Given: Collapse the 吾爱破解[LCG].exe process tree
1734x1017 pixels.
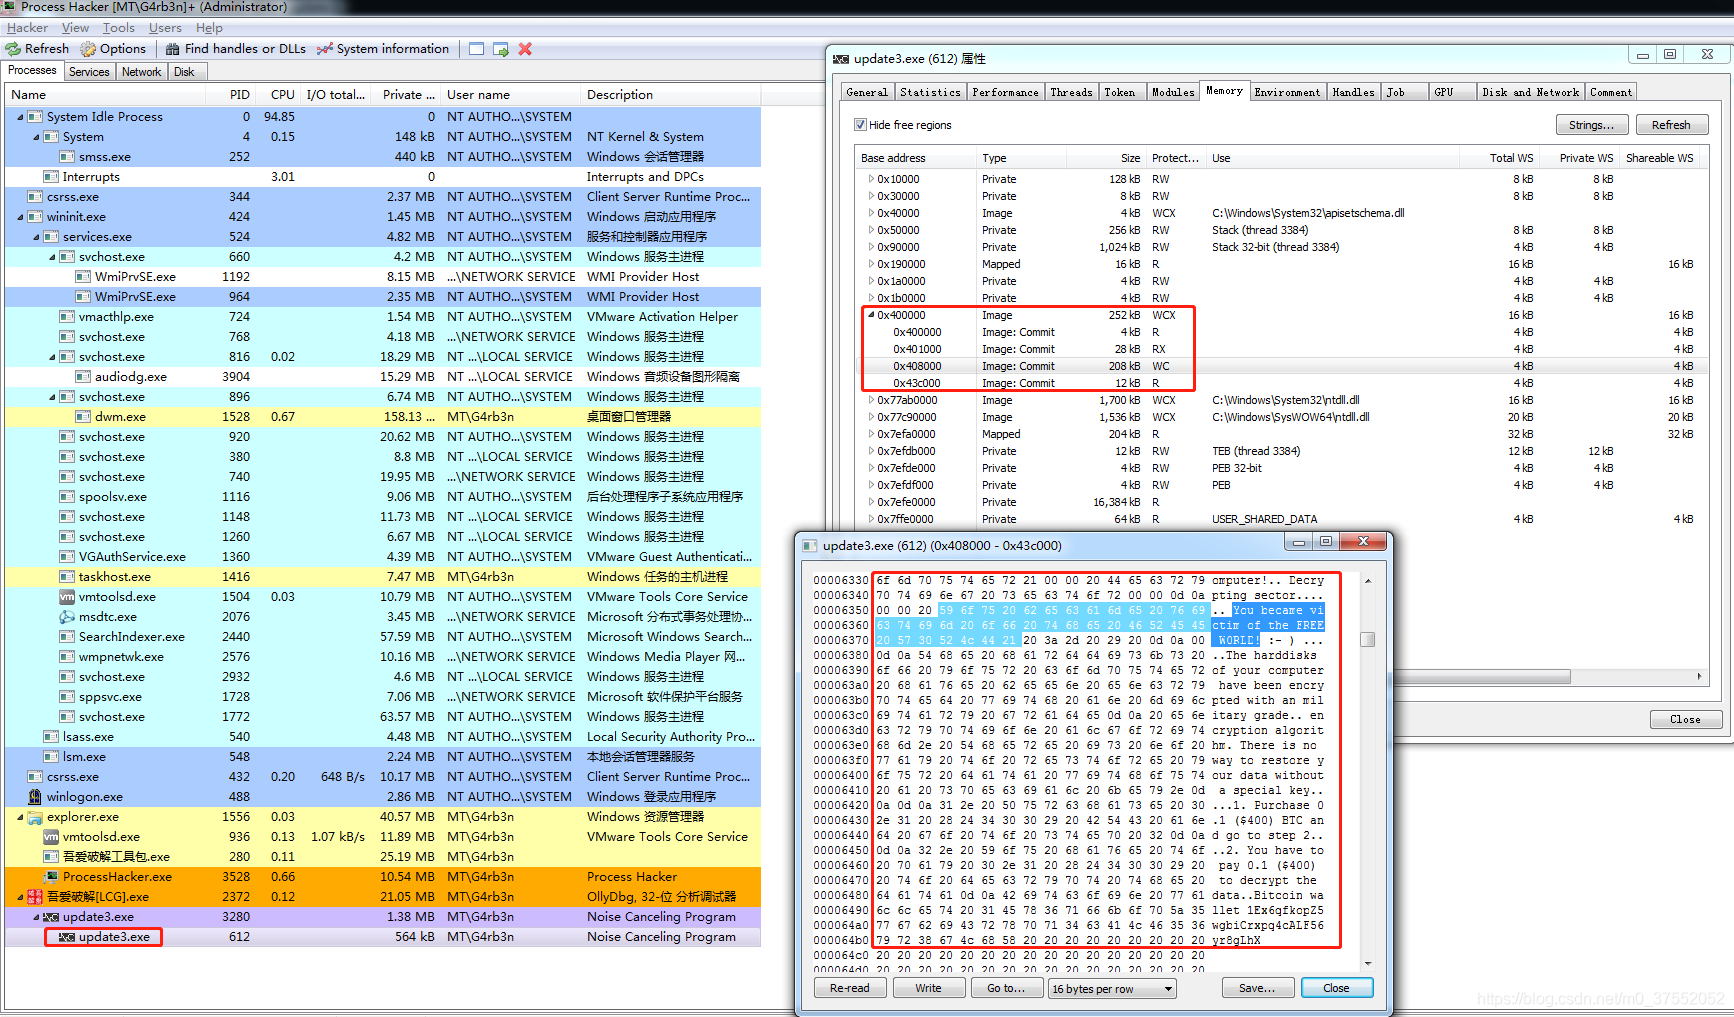Looking at the screenshot, I should click(x=21, y=897).
